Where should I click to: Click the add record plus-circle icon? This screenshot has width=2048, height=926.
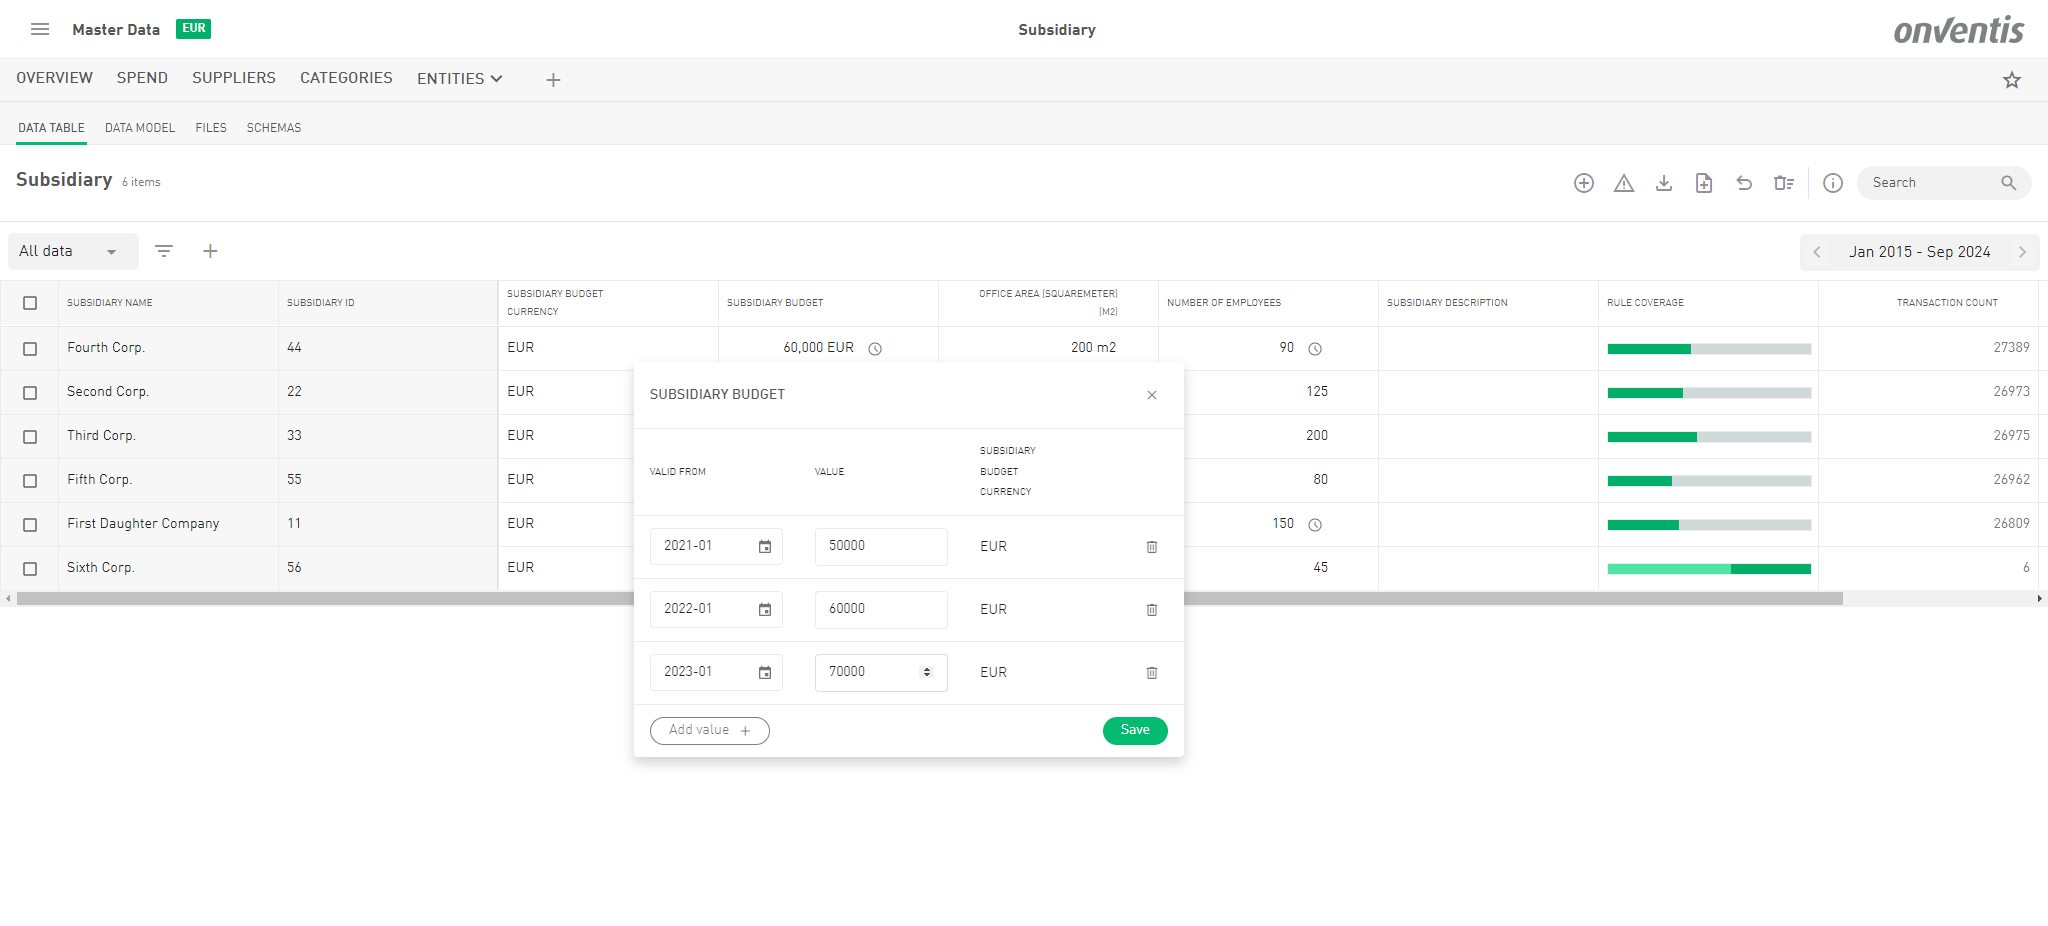pyautogui.click(x=1584, y=183)
